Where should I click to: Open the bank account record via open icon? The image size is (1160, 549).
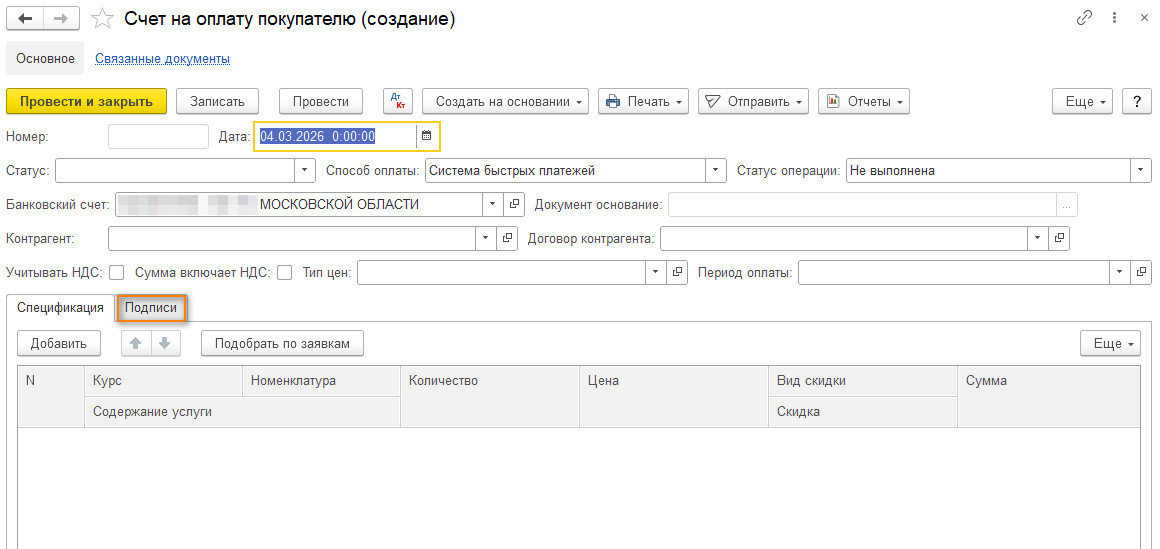click(x=513, y=203)
